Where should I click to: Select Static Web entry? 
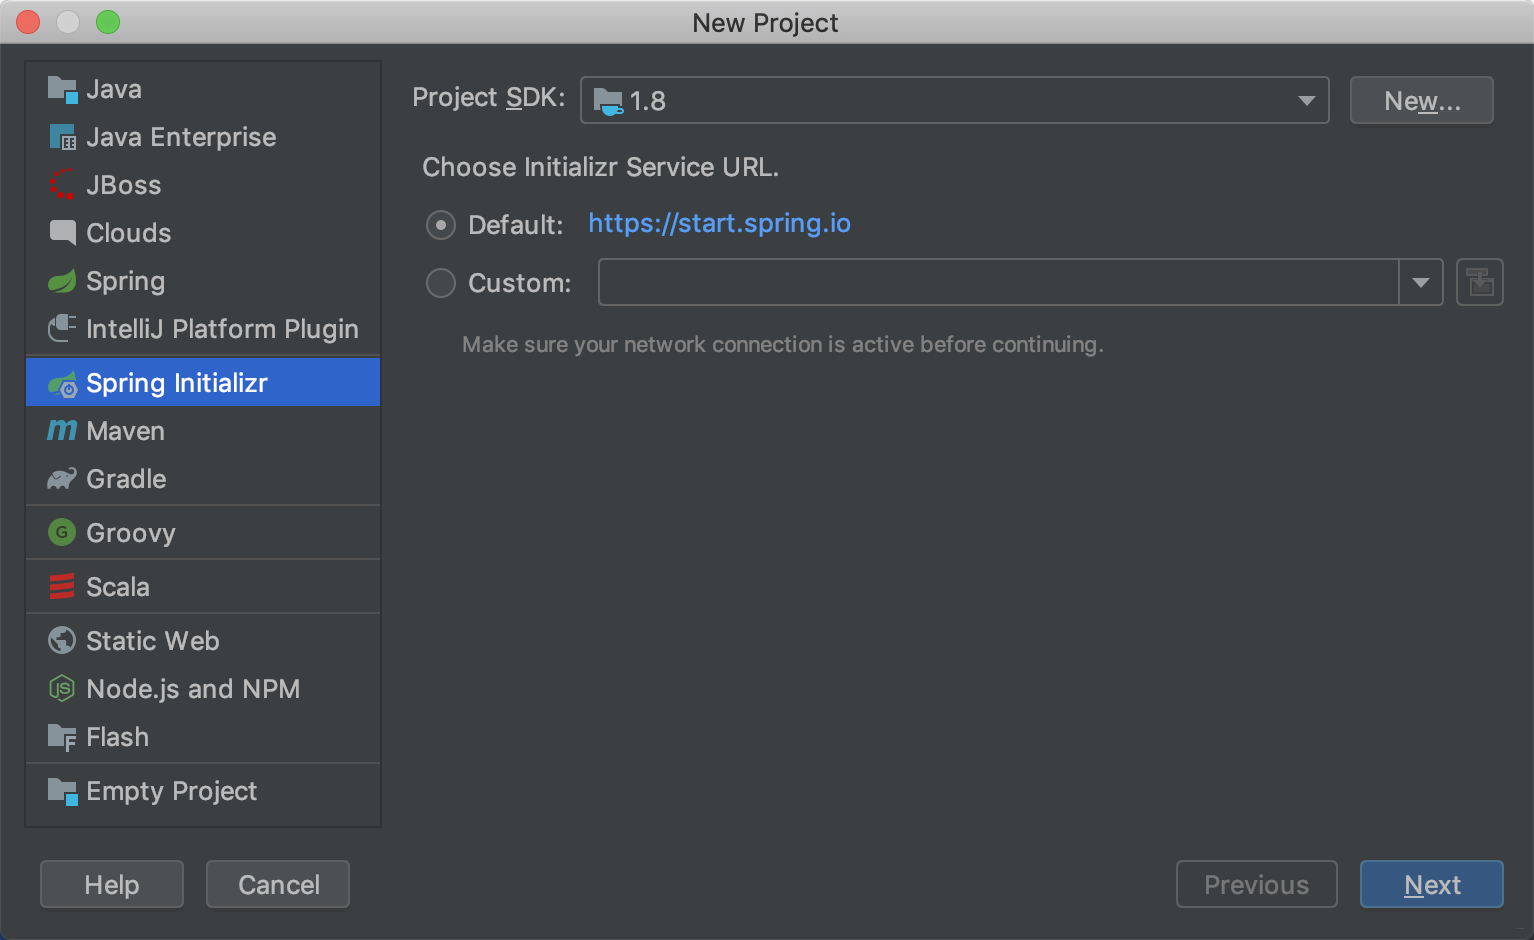pos(203,641)
